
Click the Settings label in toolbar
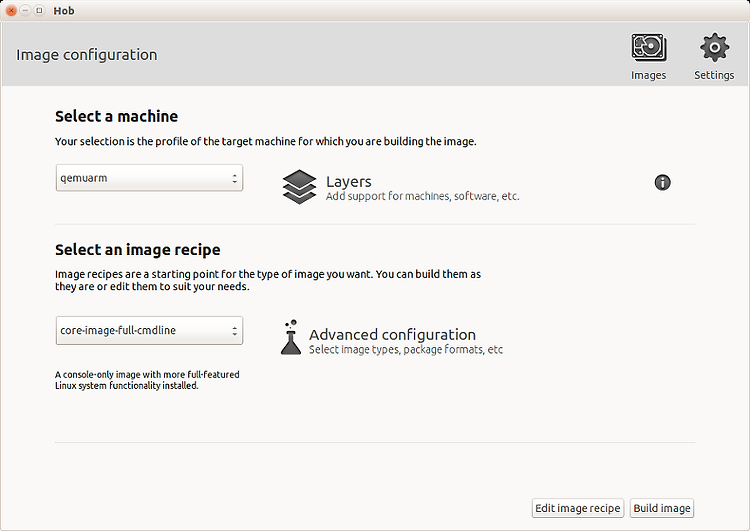click(x=714, y=75)
